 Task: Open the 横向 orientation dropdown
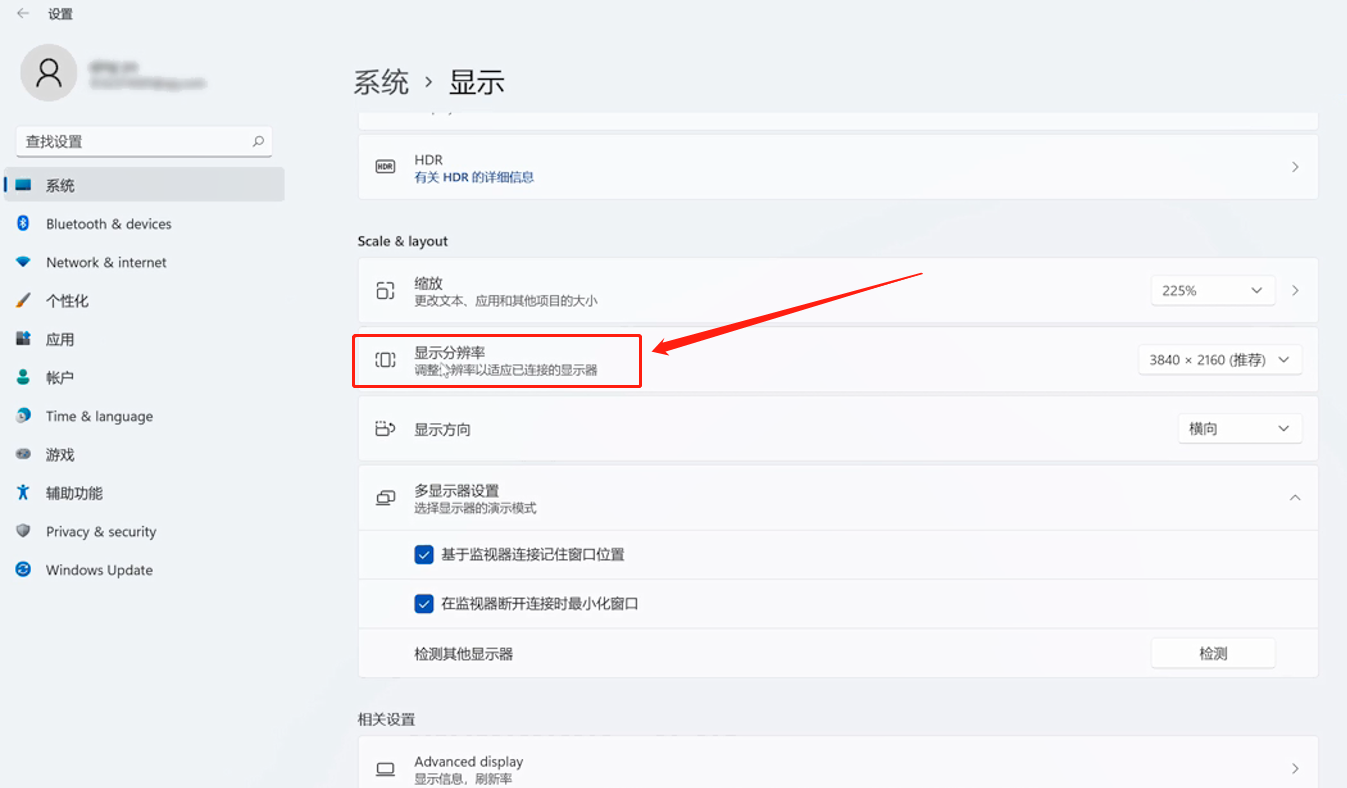point(1239,429)
